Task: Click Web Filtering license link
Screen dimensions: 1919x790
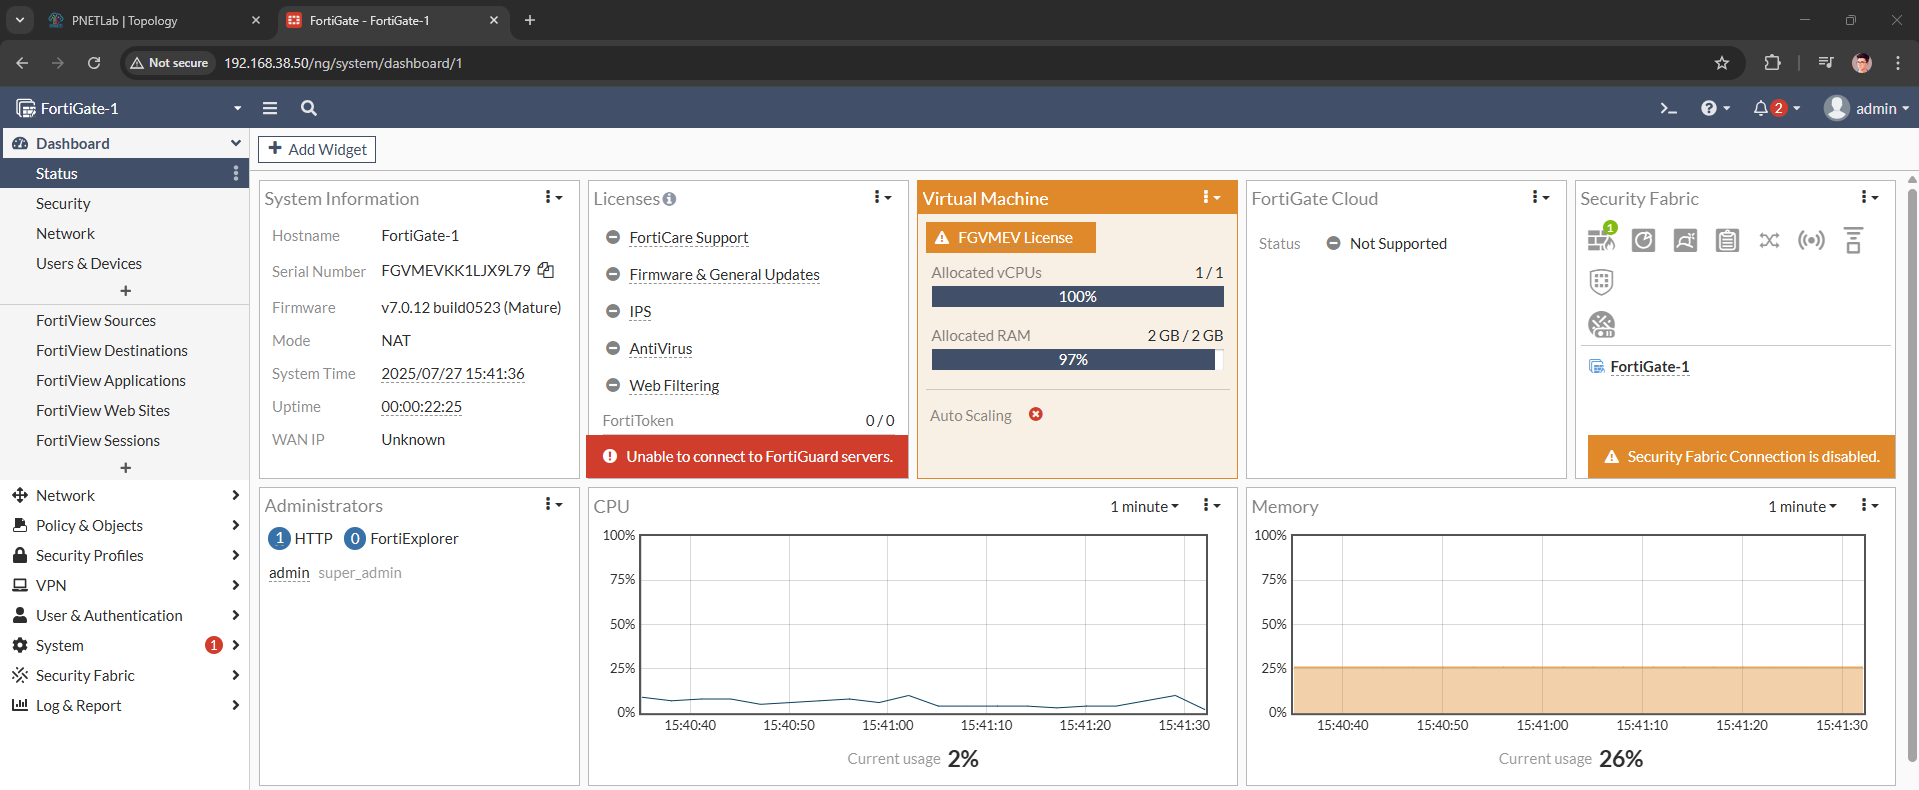Action: pos(674,385)
